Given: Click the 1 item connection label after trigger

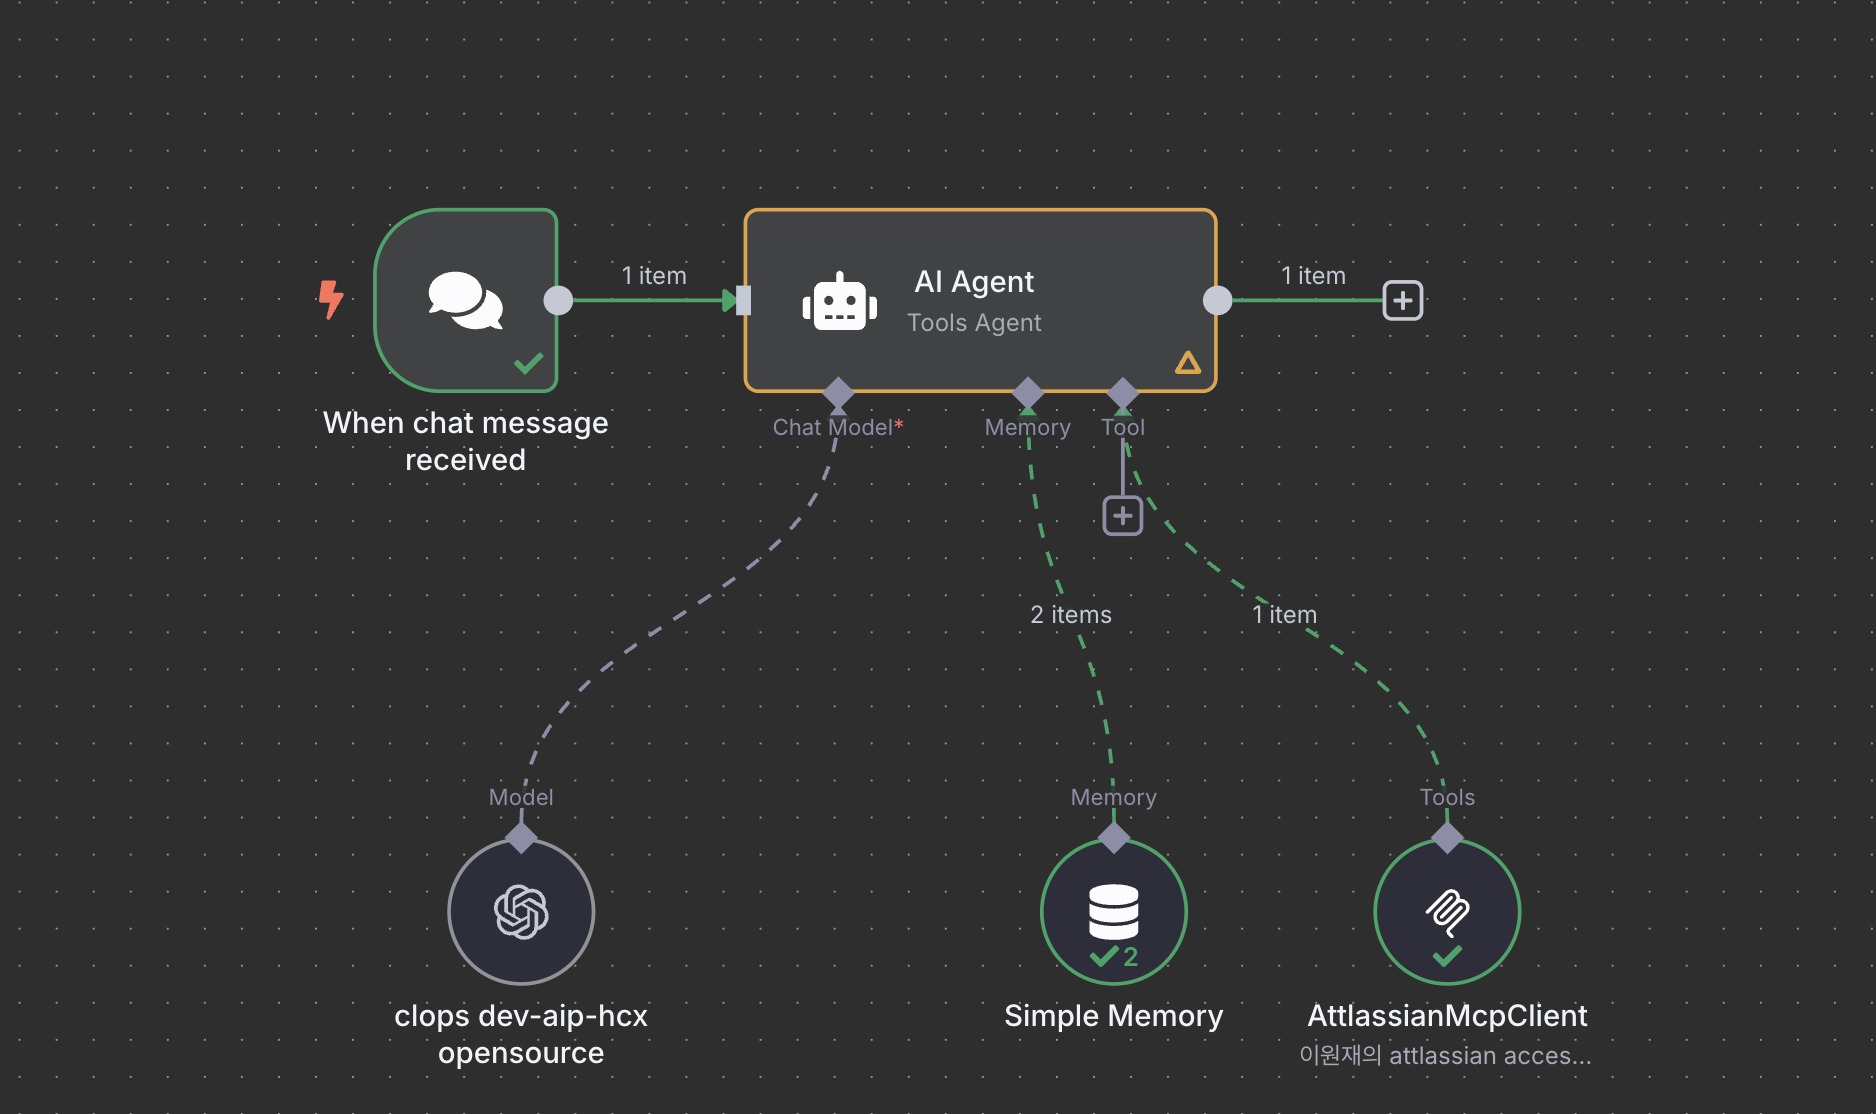Looking at the screenshot, I should pos(653,275).
